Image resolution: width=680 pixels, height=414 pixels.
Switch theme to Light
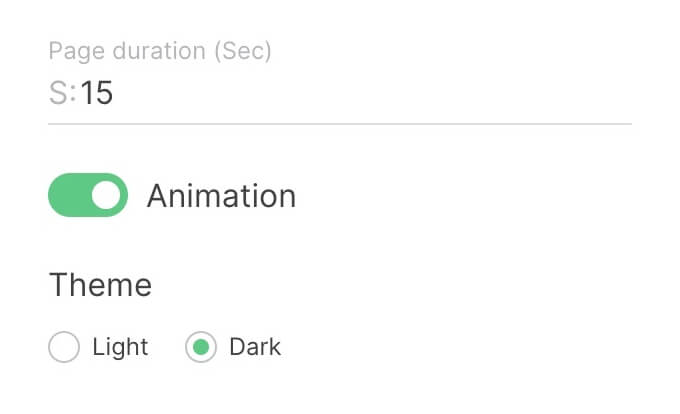pos(64,348)
